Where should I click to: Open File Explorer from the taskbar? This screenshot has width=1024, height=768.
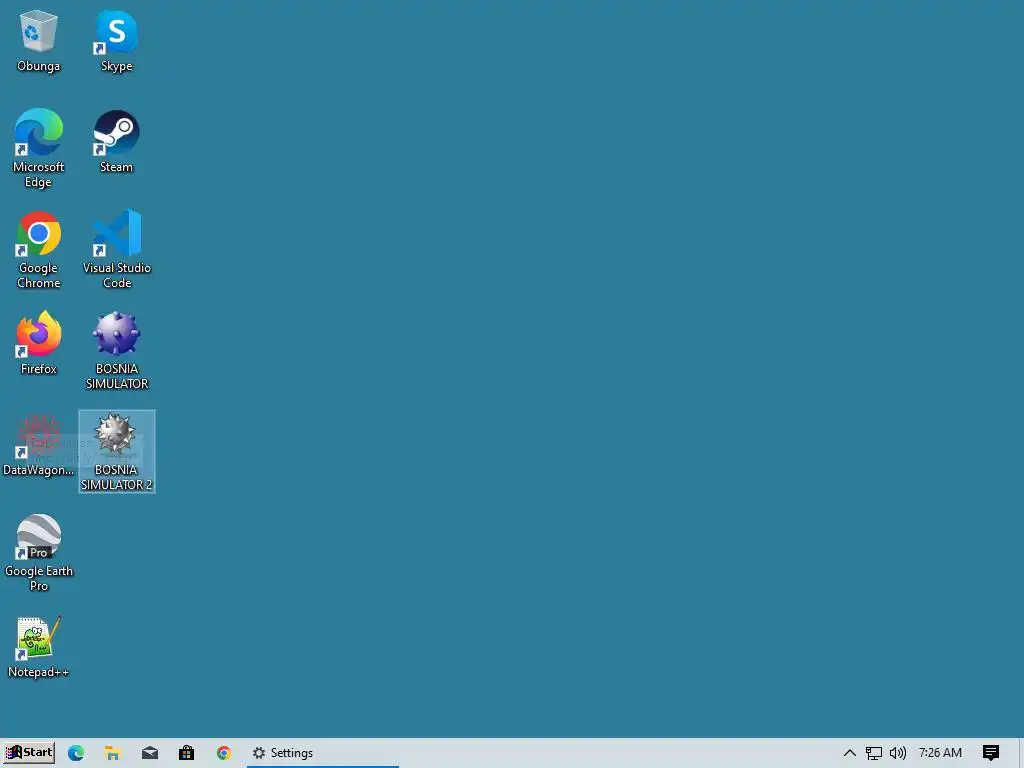pos(112,753)
